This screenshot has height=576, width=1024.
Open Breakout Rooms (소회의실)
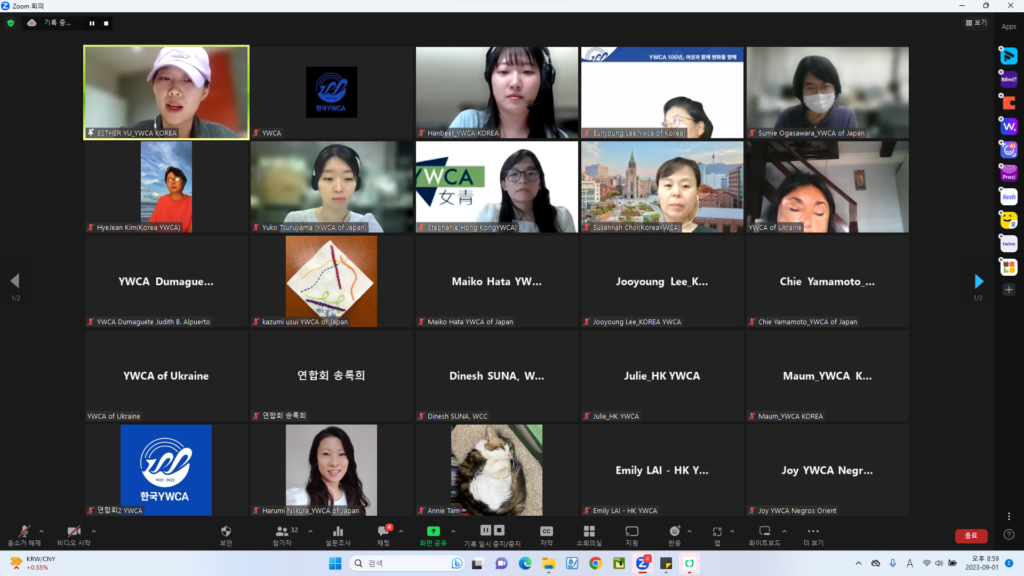[x=589, y=534]
